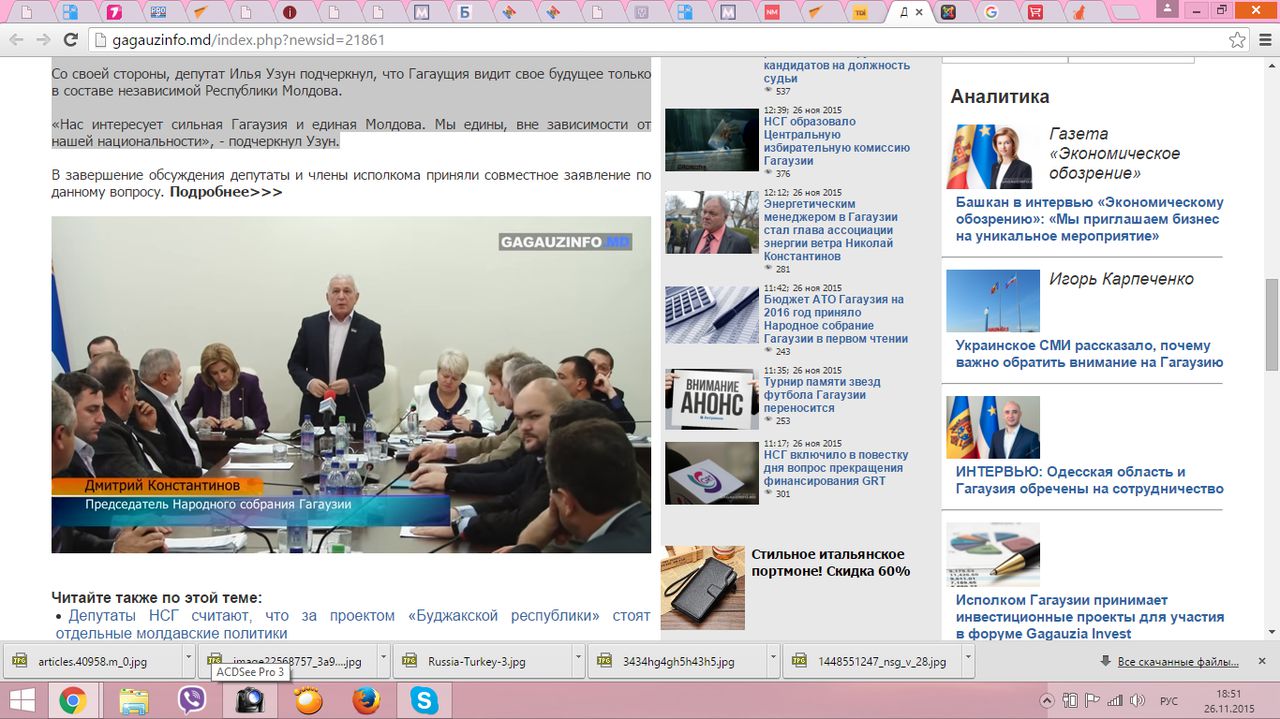Close the downloads bar
Image resolution: width=1280 pixels, height=719 pixels.
coord(1263,662)
